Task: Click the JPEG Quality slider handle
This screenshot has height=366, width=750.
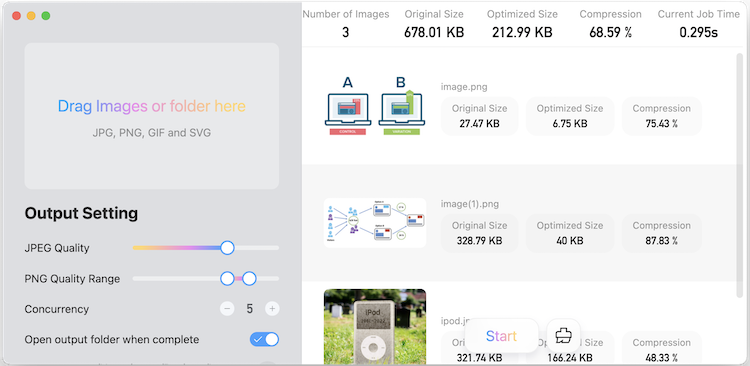Action: [x=227, y=248]
